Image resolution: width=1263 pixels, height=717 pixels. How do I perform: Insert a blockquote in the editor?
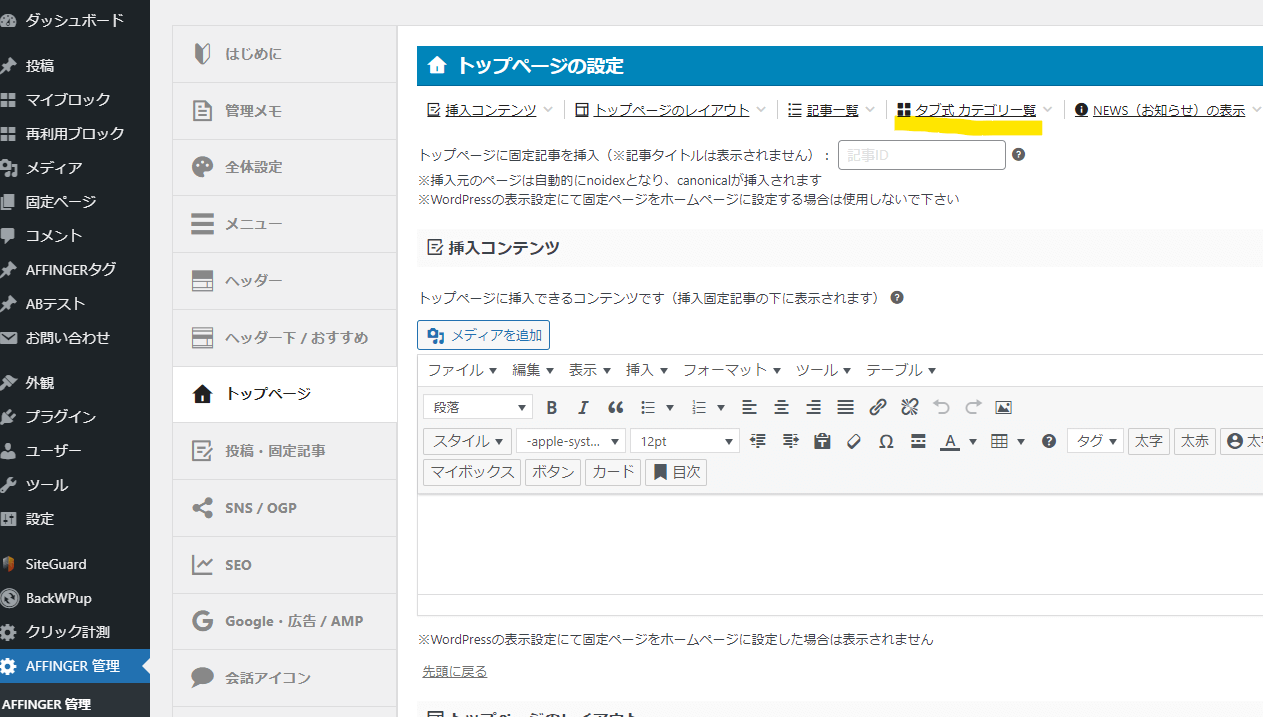click(616, 407)
